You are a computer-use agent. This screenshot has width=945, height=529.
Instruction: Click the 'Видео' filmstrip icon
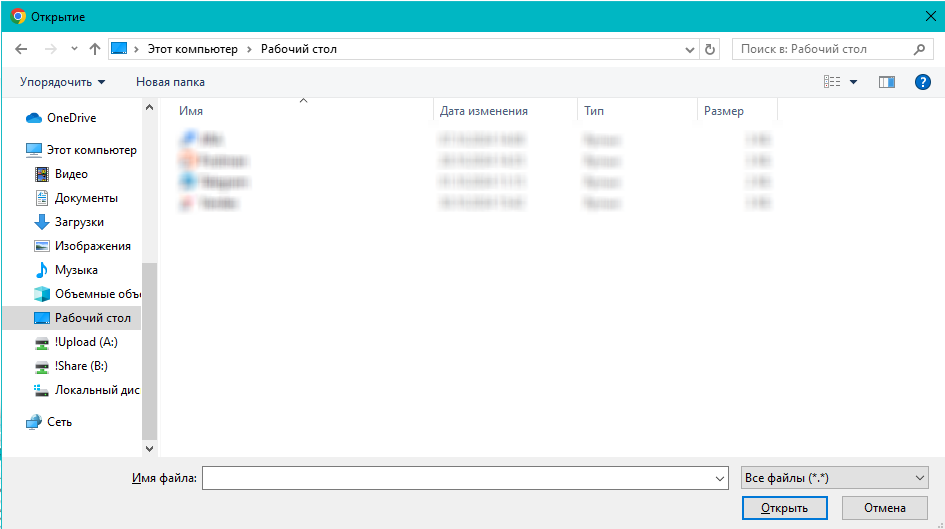tap(42, 174)
